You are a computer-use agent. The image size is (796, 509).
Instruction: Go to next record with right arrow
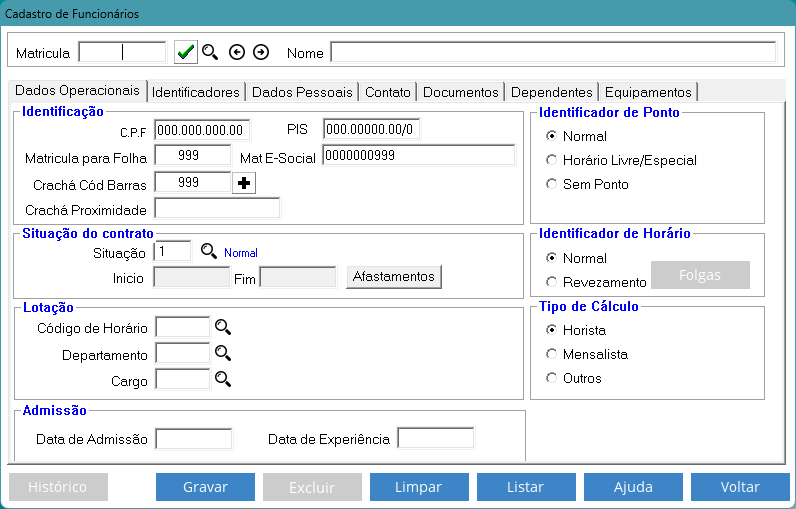click(261, 52)
